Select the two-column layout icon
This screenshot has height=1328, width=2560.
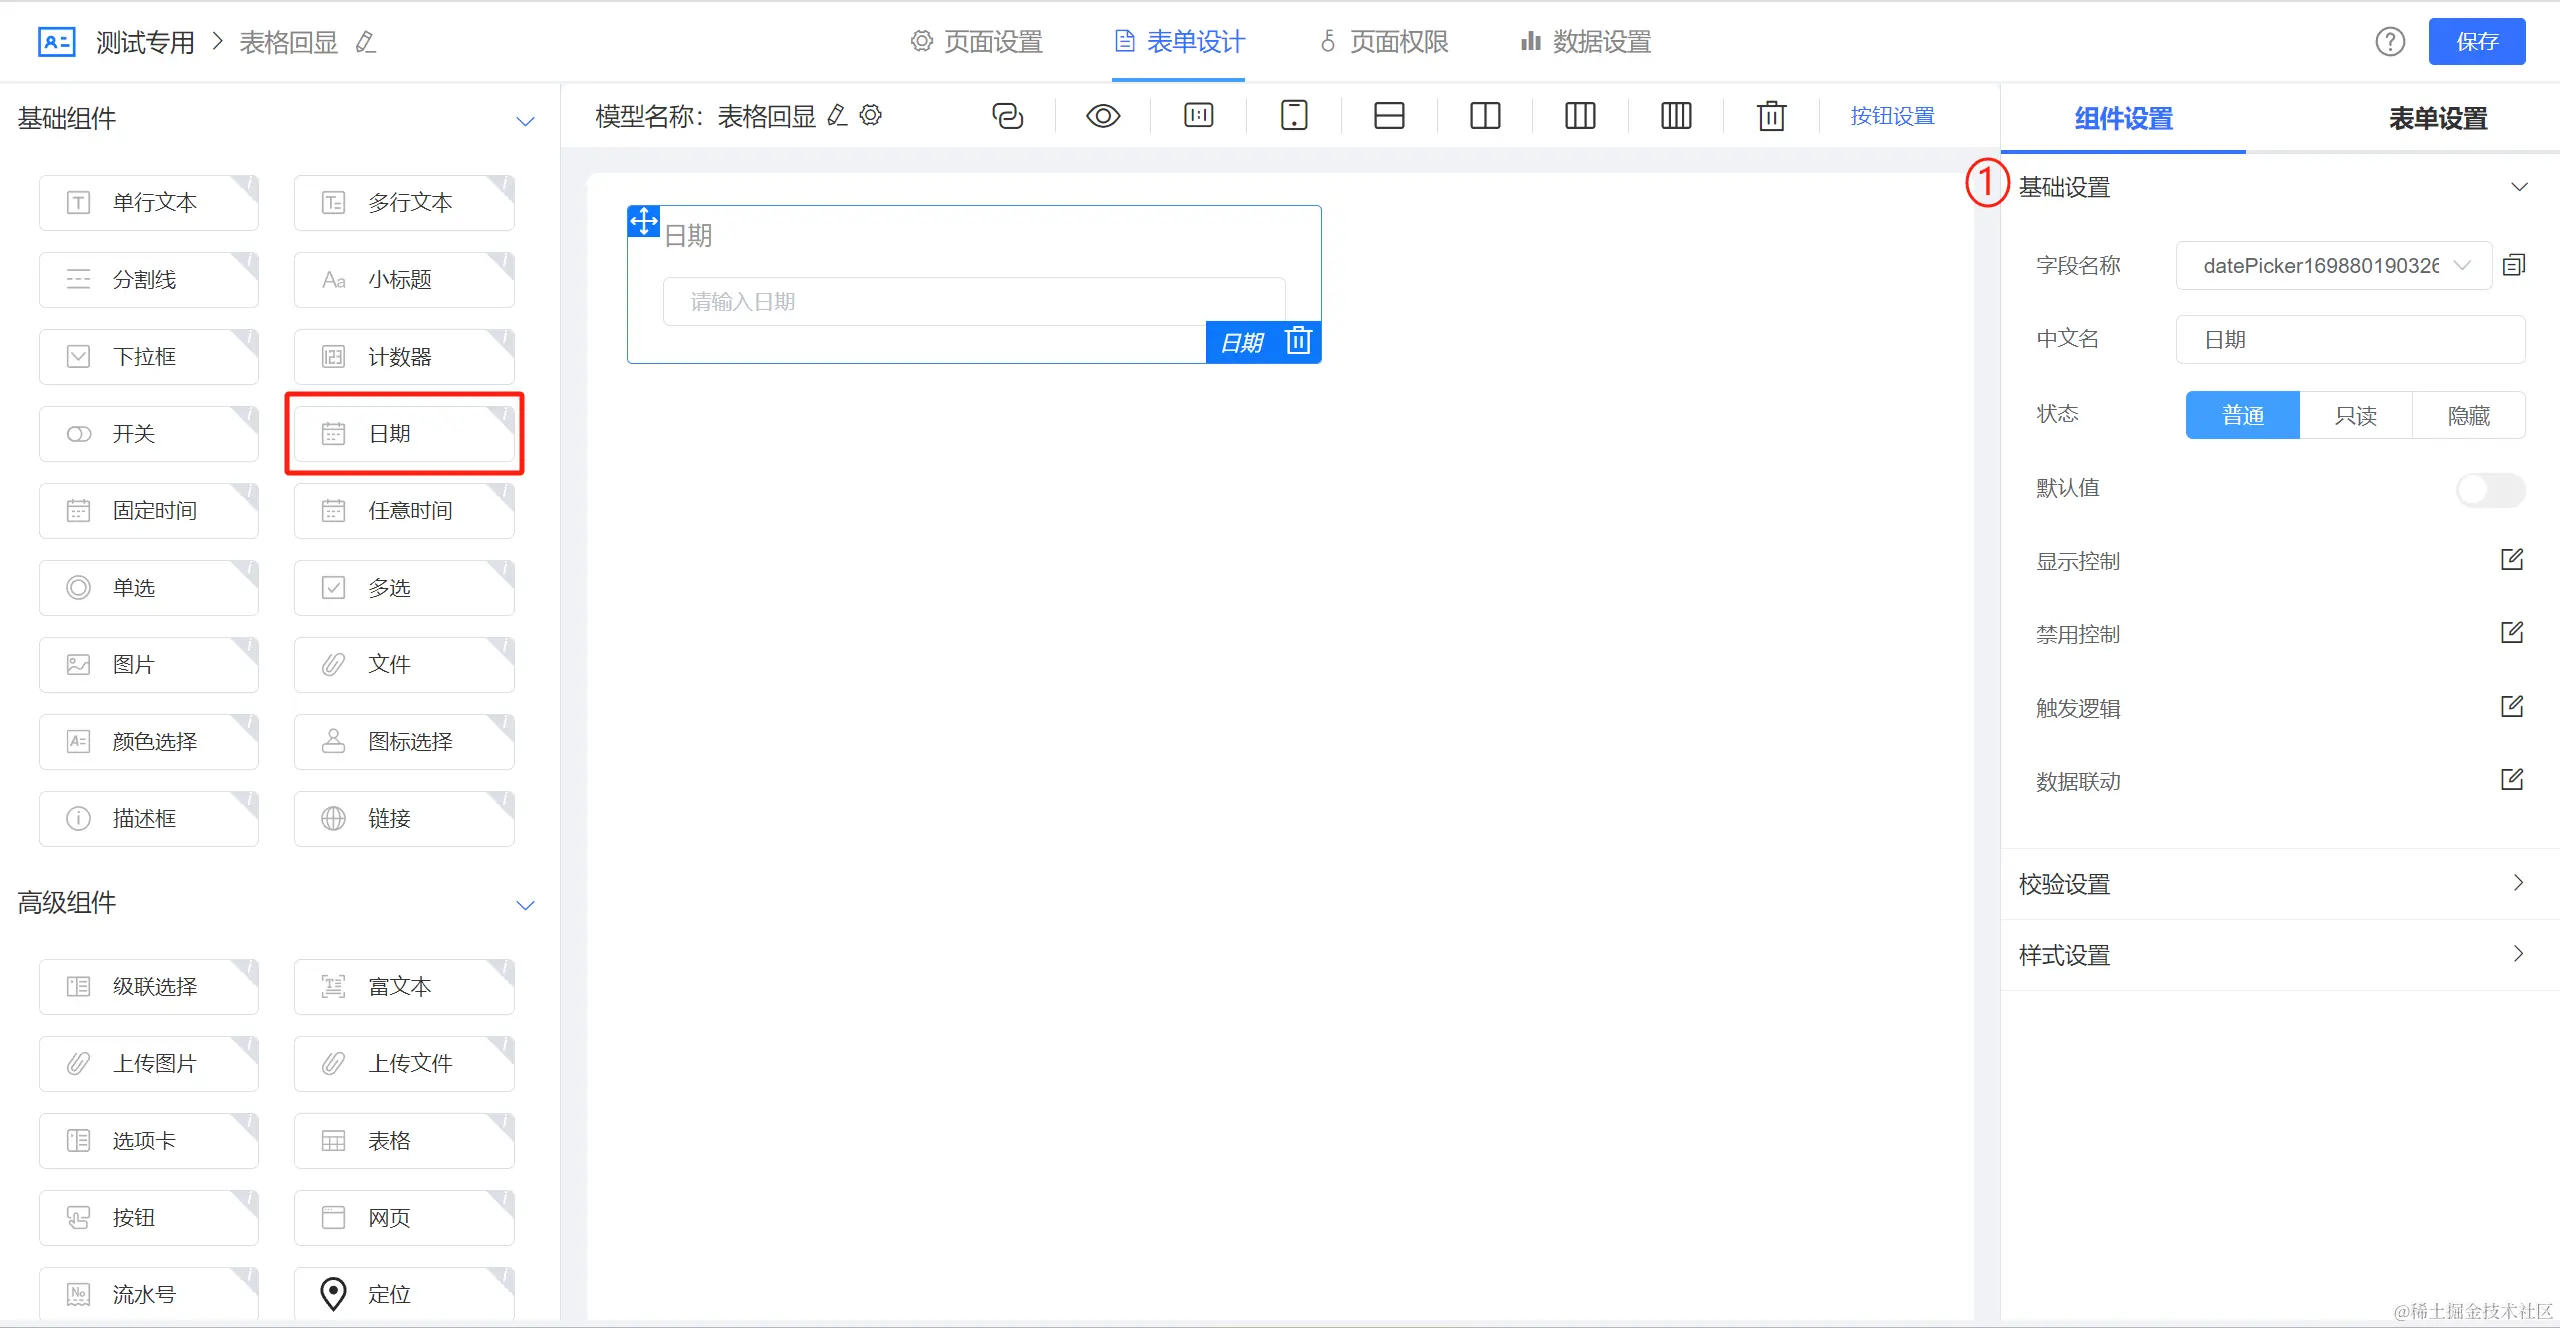[x=1485, y=116]
